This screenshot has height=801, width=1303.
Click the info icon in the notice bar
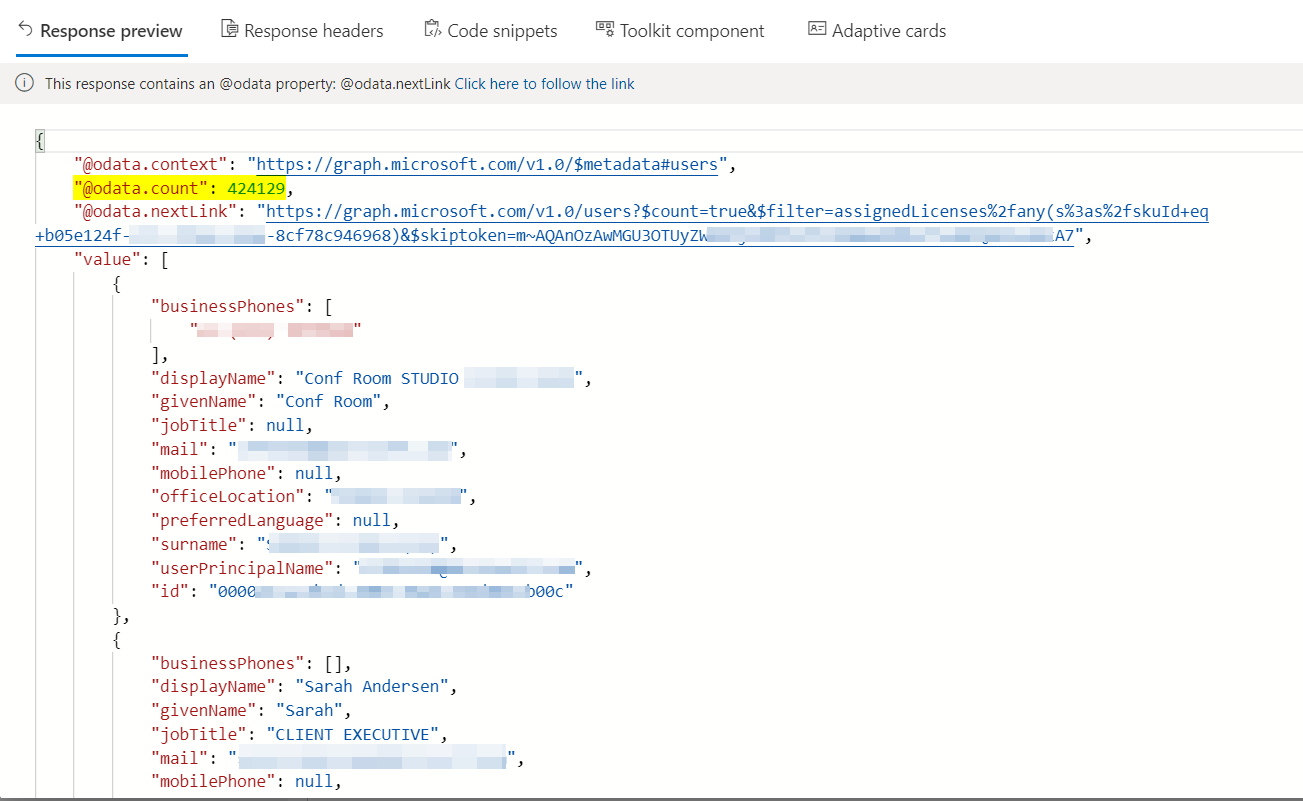(24, 84)
